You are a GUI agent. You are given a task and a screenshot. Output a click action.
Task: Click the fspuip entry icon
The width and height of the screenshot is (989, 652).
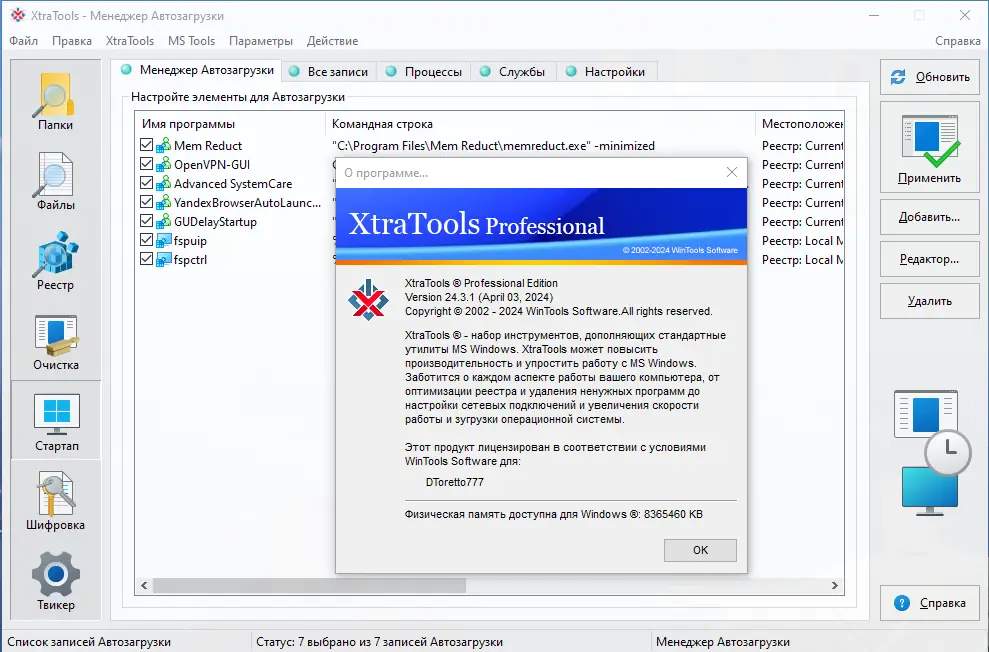163,240
